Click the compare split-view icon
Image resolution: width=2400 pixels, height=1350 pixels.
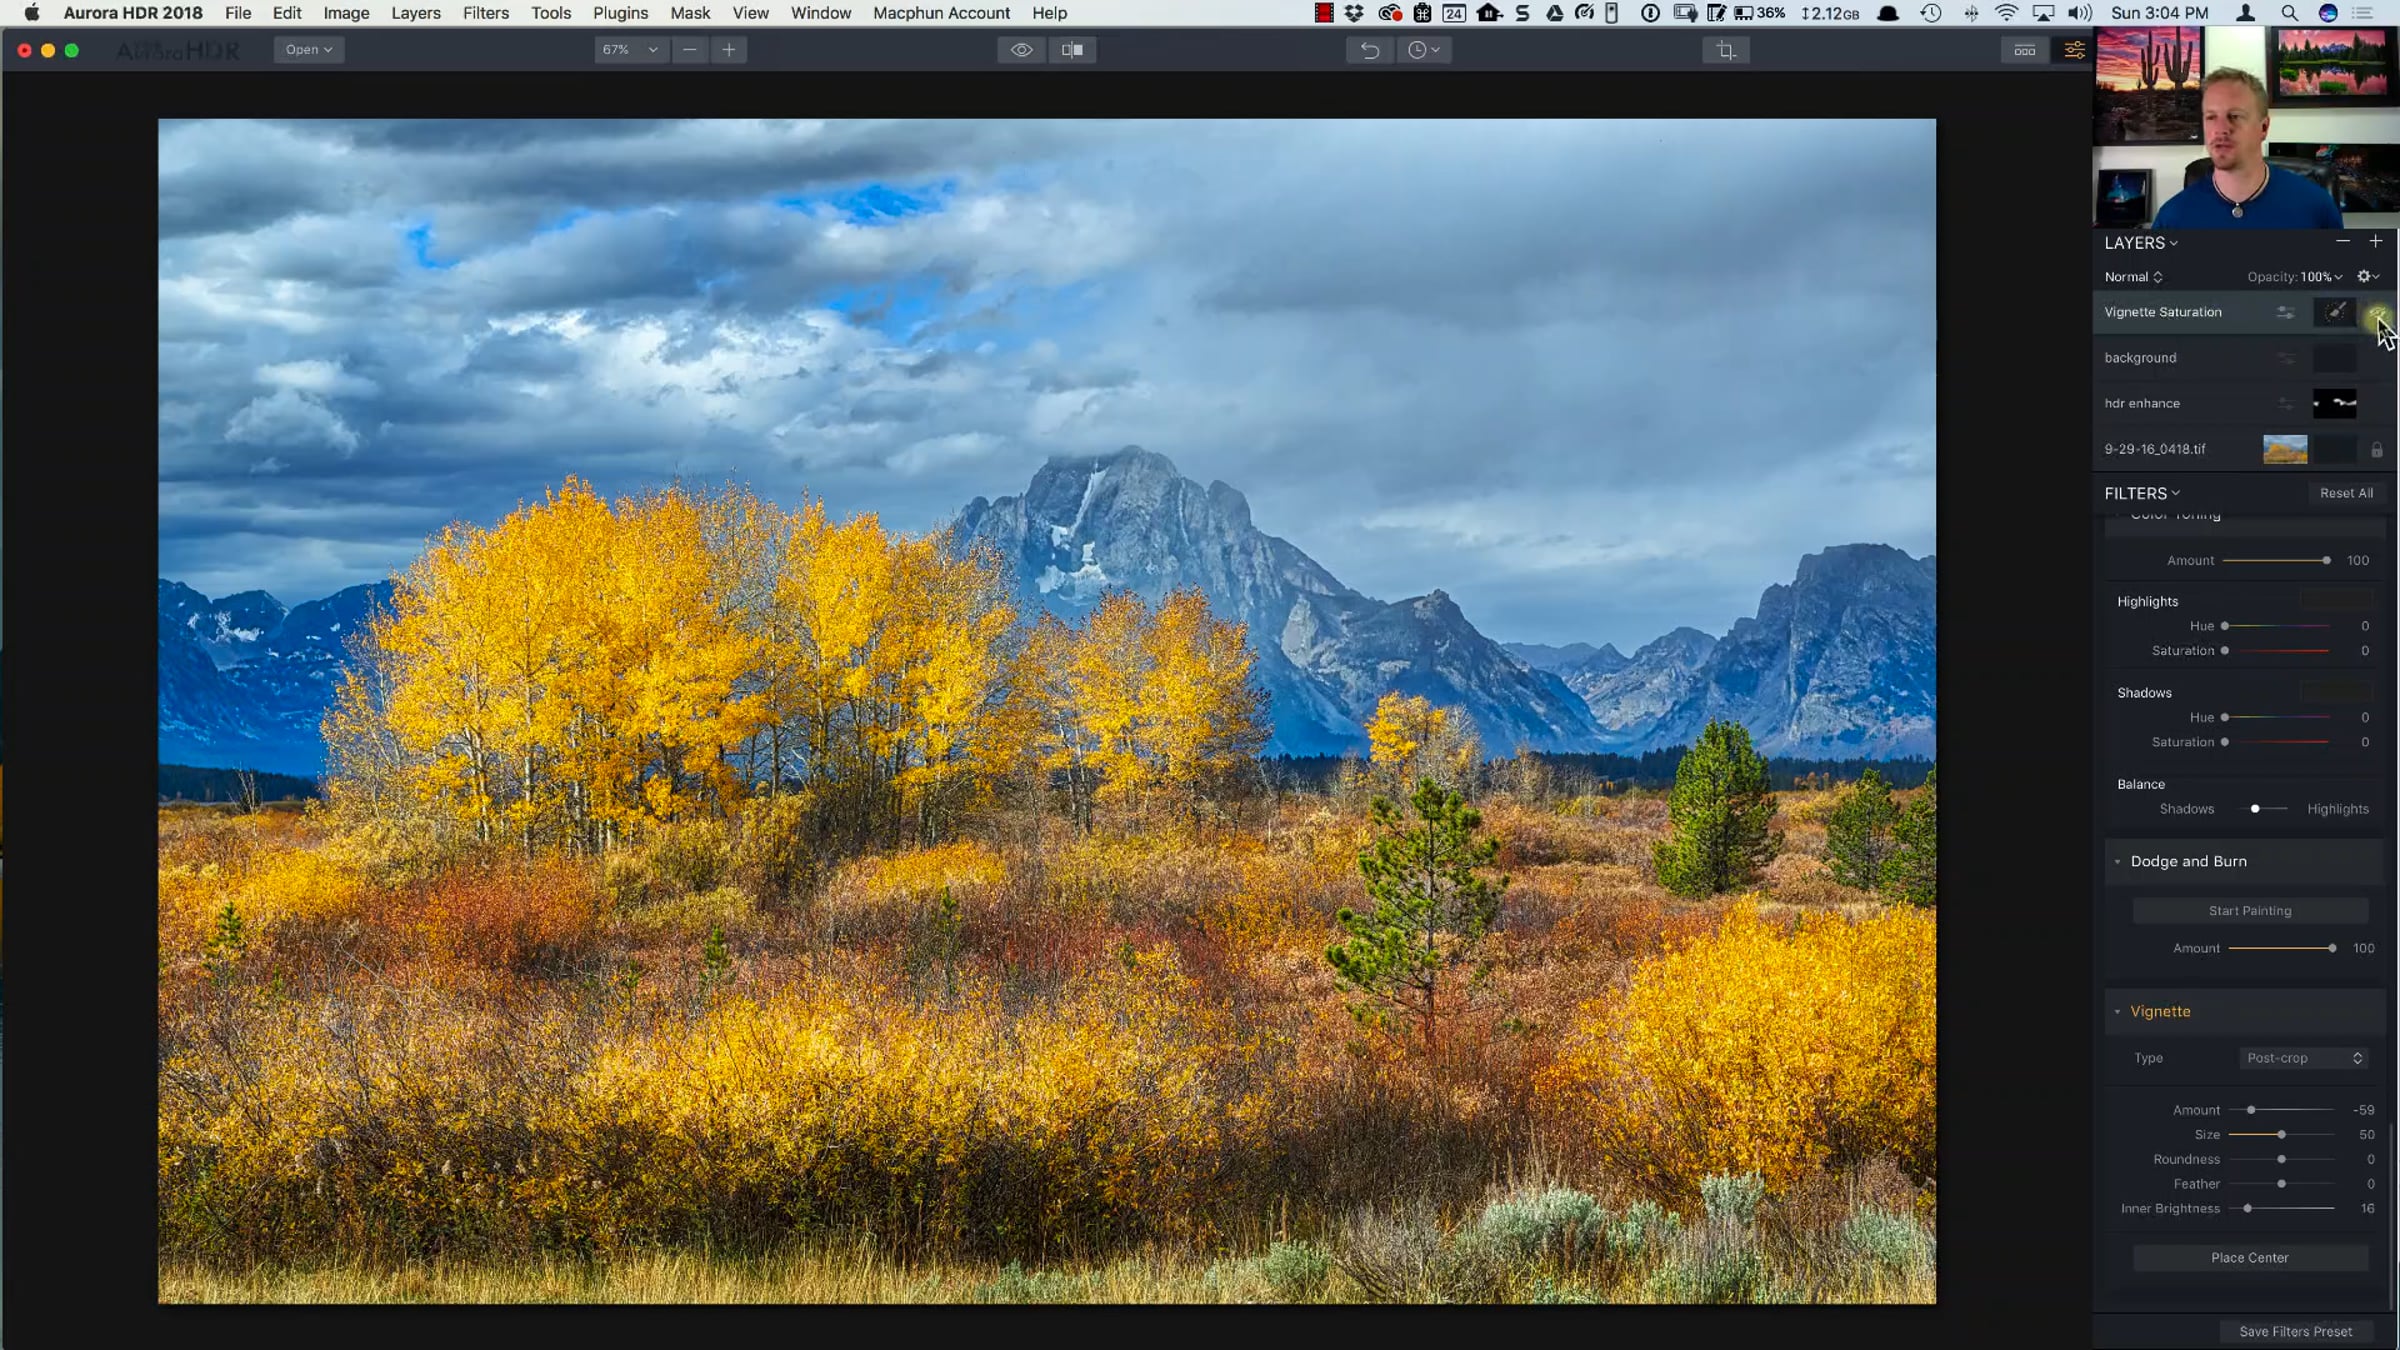tap(1072, 50)
